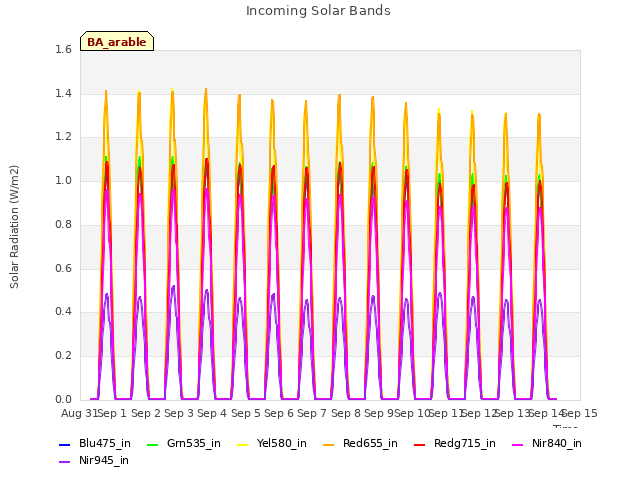Viewport: 640px width, 480px height.
Task: Click the Nir945_in purple legend swatch
Action: coord(65,462)
